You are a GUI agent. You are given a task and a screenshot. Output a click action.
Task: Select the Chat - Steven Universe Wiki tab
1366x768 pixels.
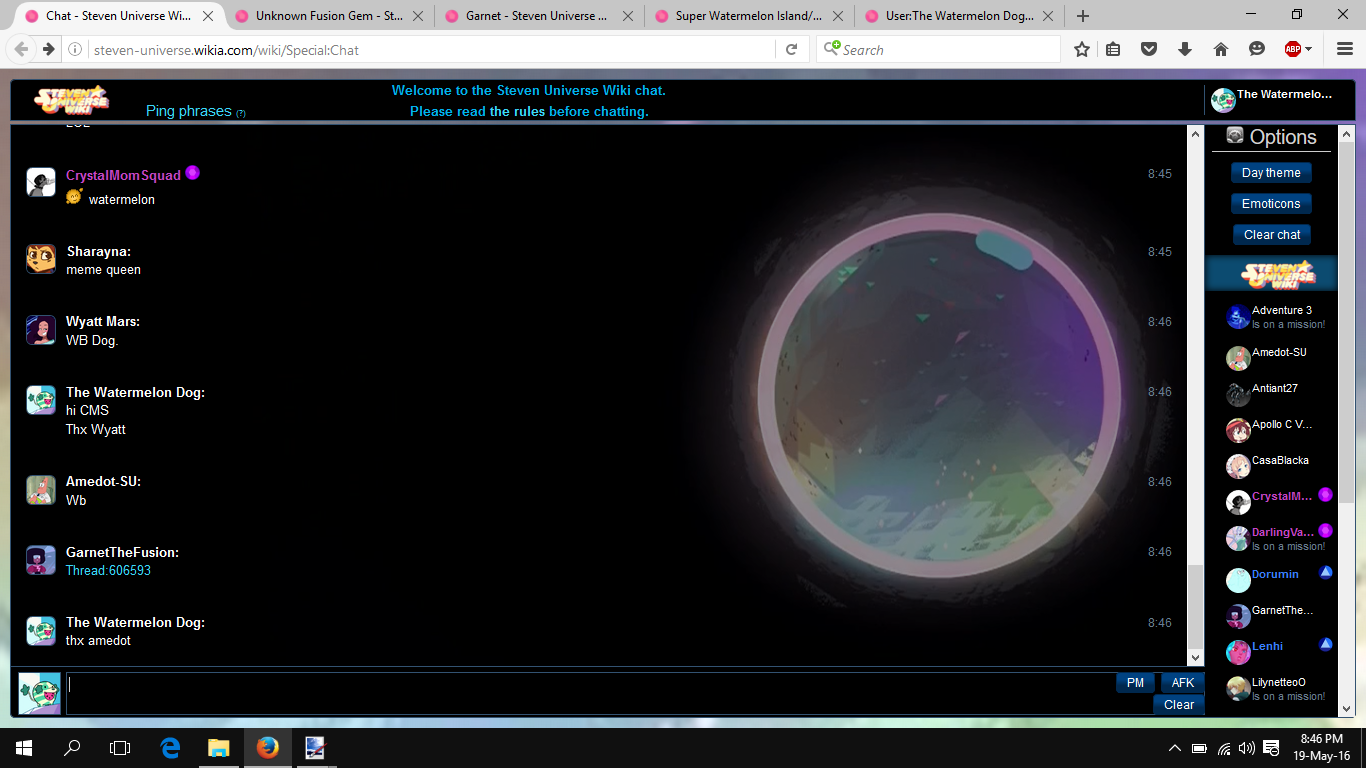(118, 16)
